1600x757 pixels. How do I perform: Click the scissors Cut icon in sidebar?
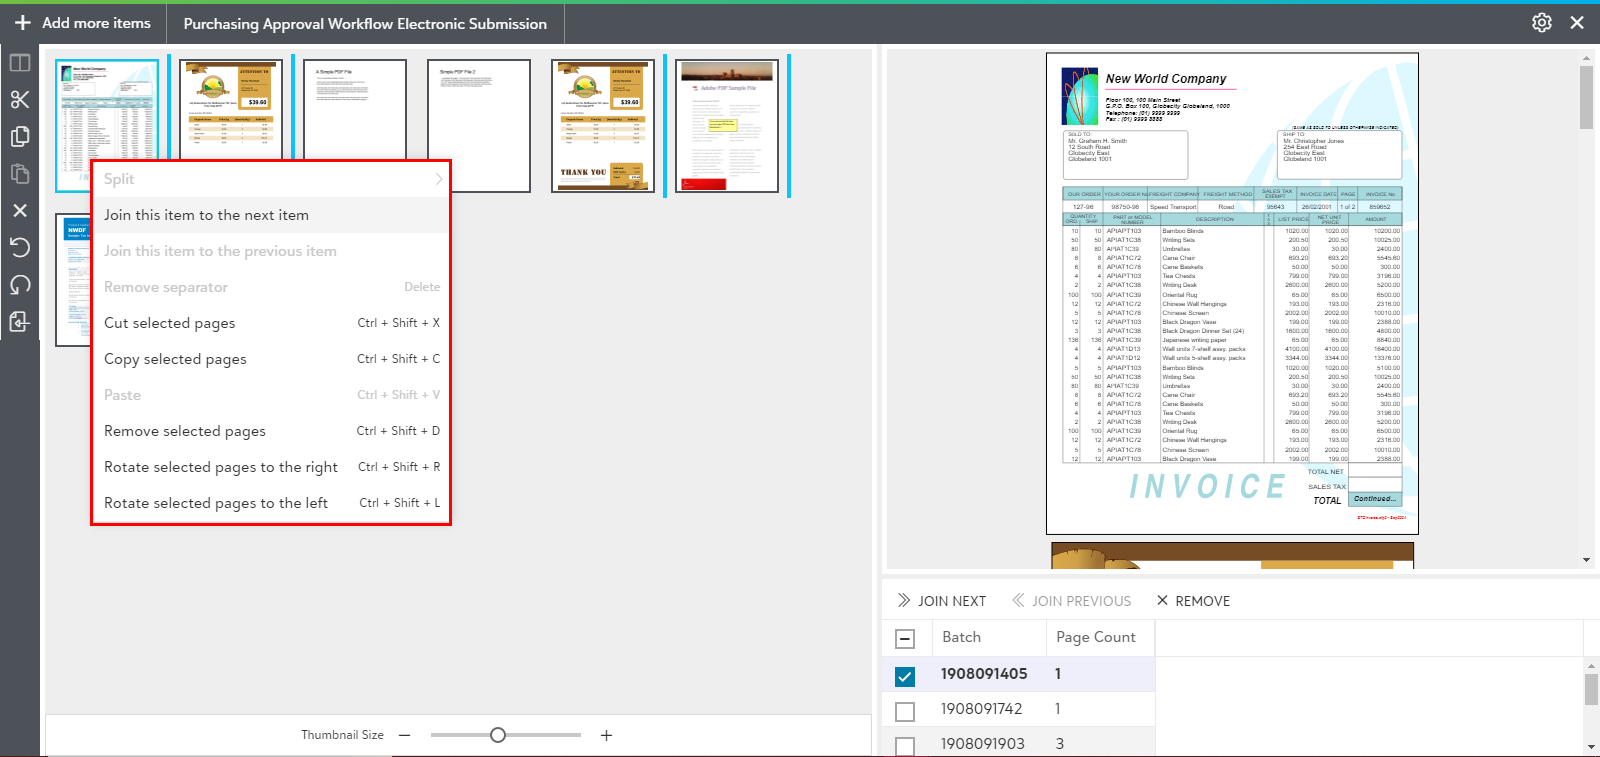[20, 100]
